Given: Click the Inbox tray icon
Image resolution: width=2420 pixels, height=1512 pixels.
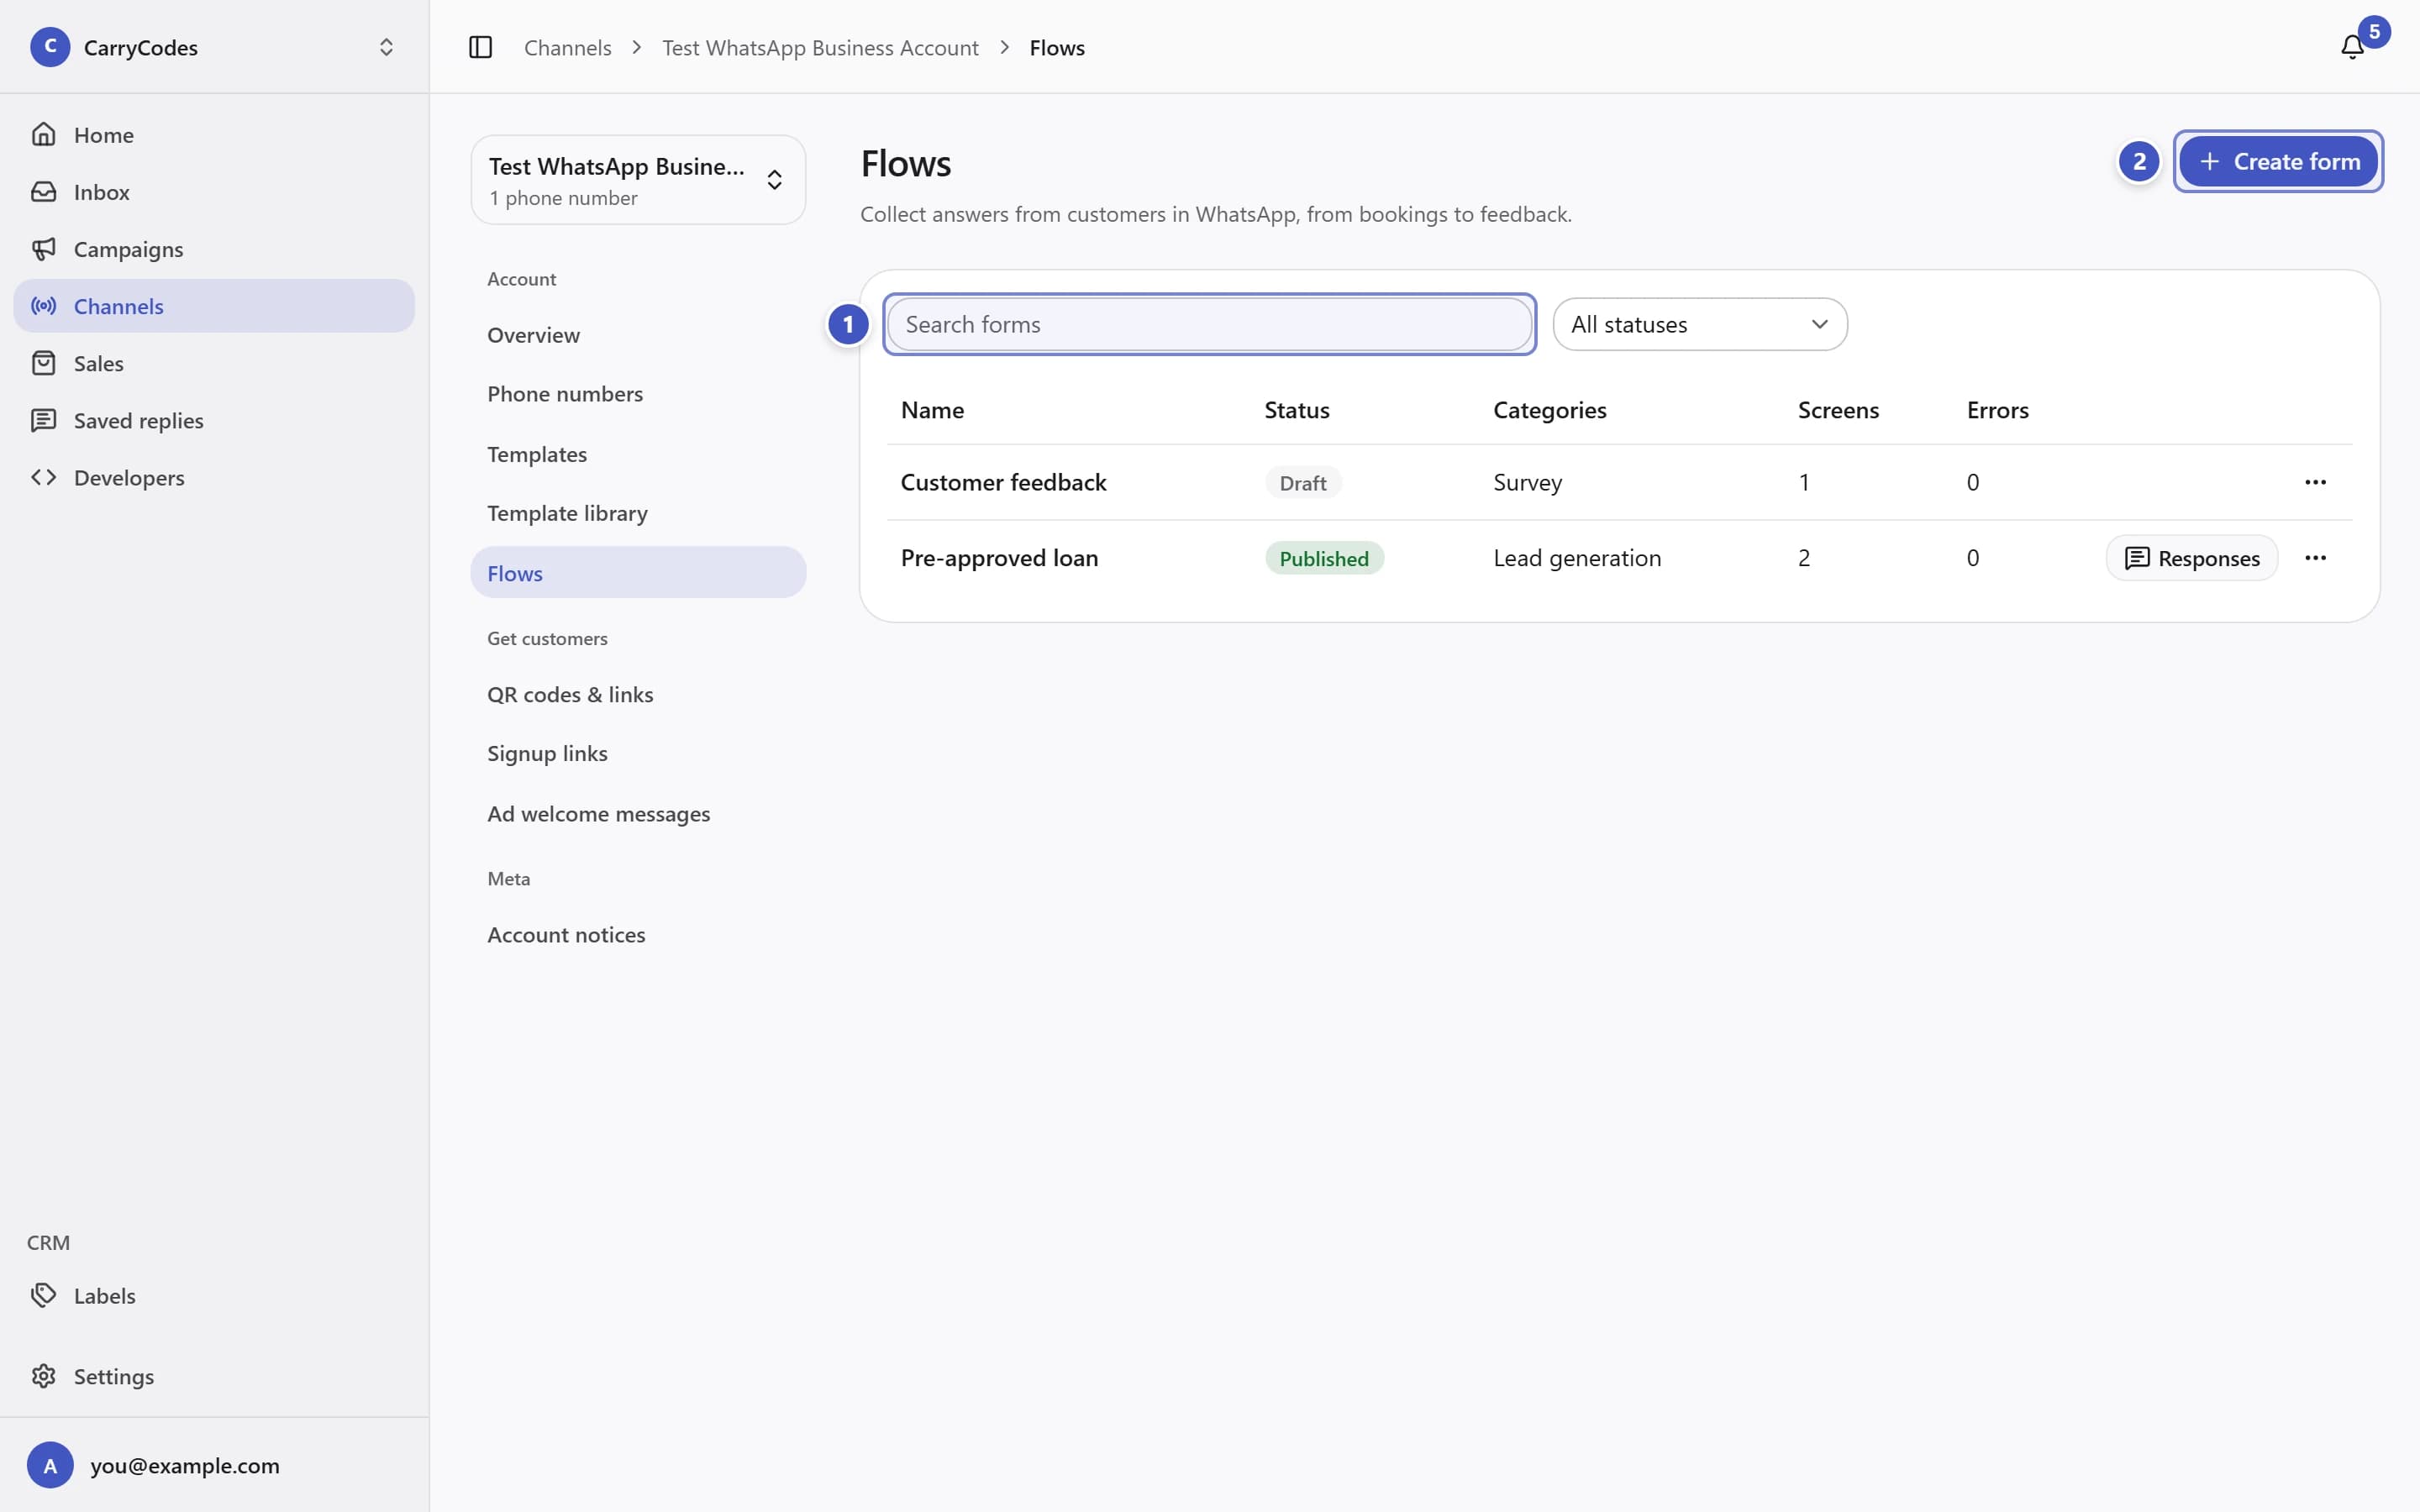Looking at the screenshot, I should 44,191.
